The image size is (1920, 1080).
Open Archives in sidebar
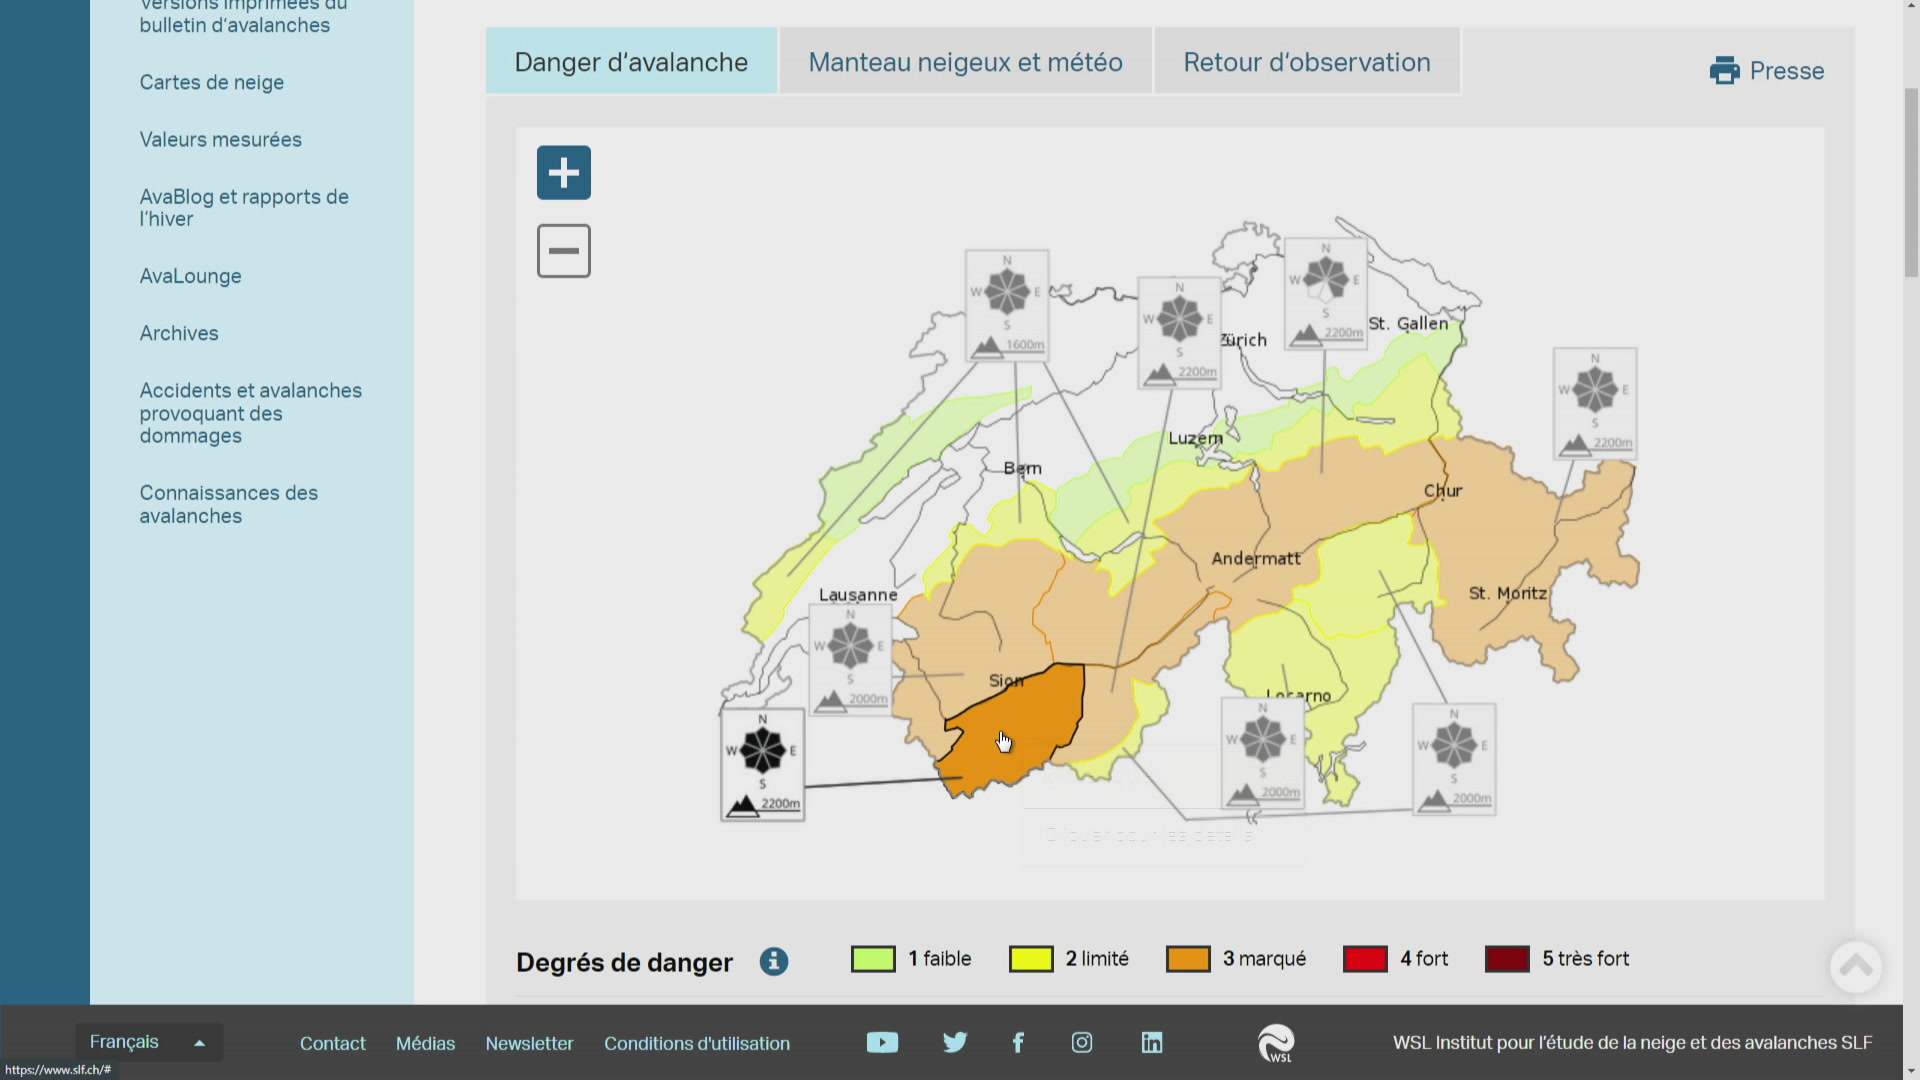179,333
